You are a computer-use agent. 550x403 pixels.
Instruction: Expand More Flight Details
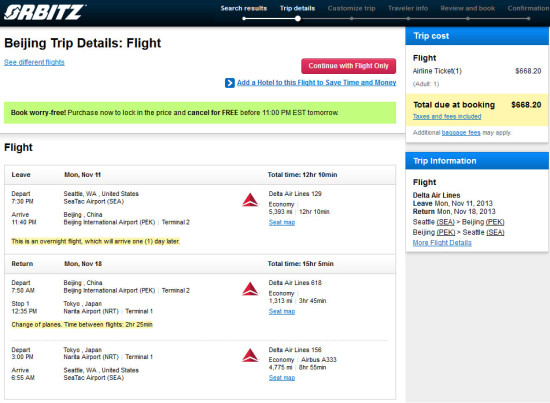(442, 243)
